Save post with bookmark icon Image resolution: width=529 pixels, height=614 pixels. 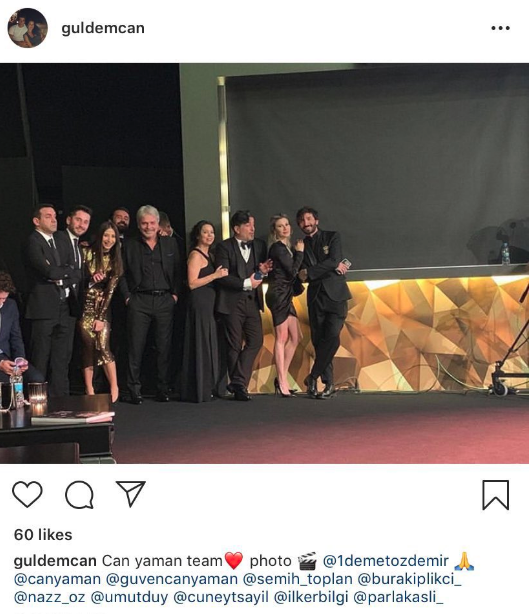[x=496, y=495]
